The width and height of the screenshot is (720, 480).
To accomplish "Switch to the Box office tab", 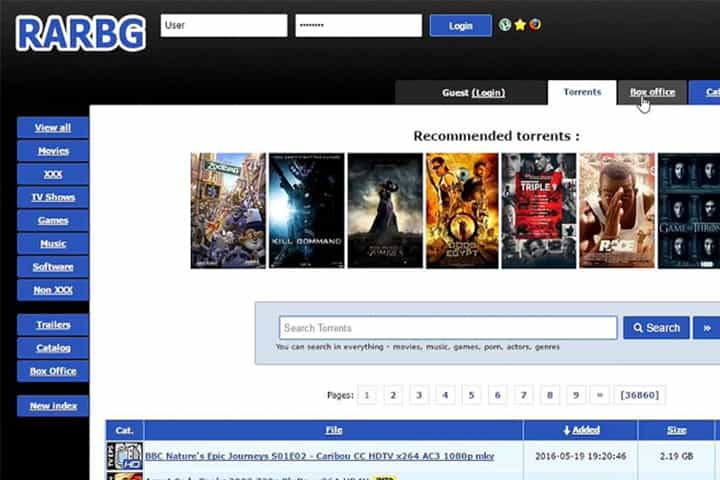I will point(652,92).
